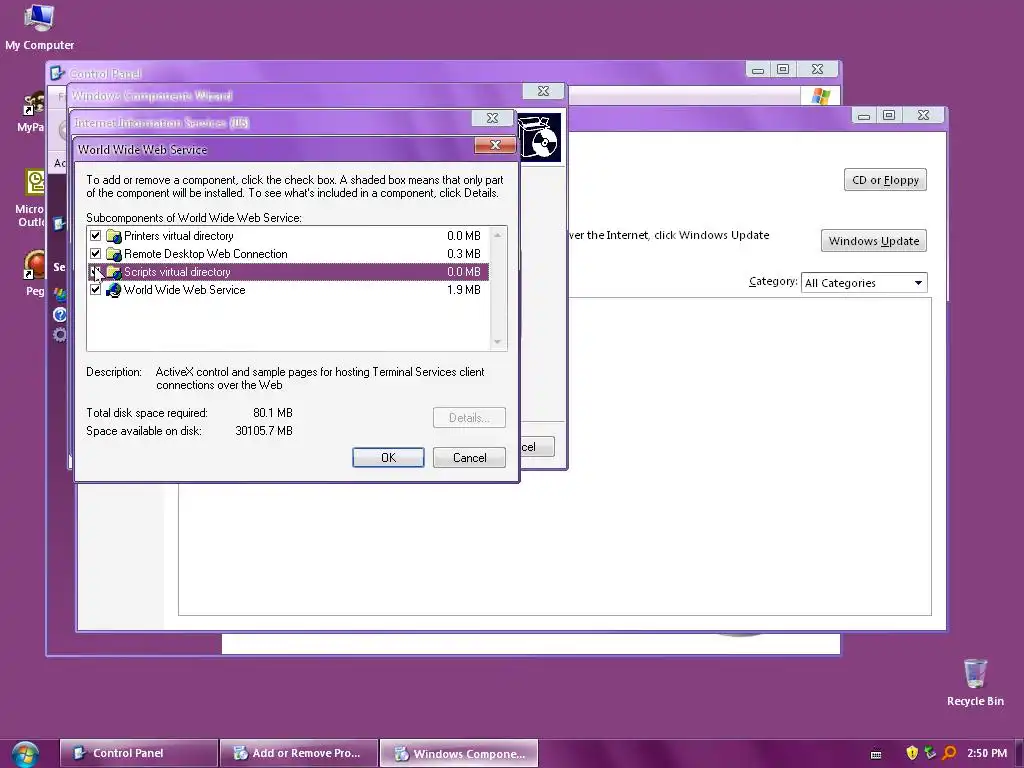The height and width of the screenshot is (768, 1024).
Task: Click the 0.3 MB size value
Action: pyautogui.click(x=464, y=253)
